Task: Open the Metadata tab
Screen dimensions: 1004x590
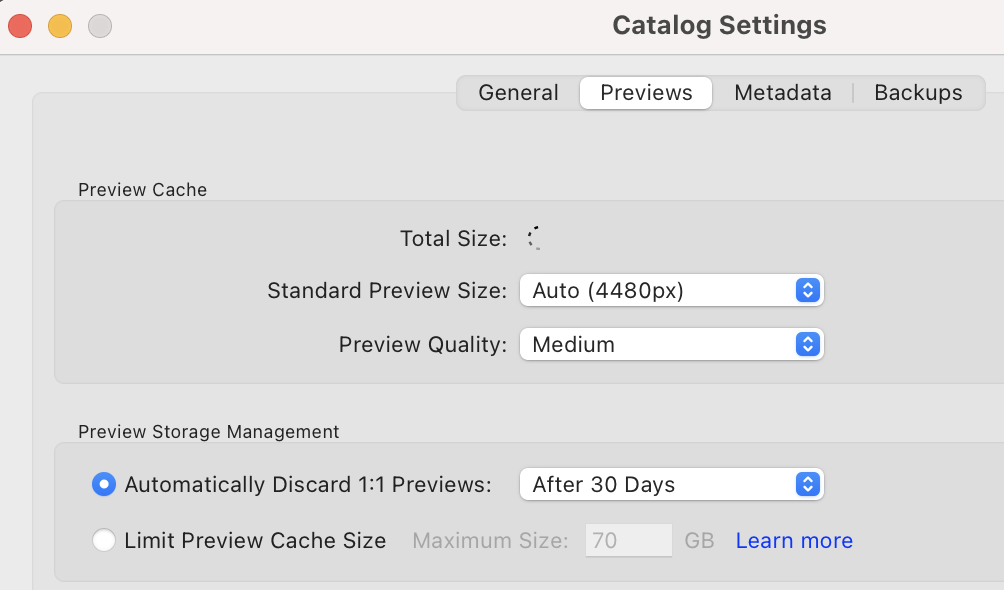Action: click(782, 93)
